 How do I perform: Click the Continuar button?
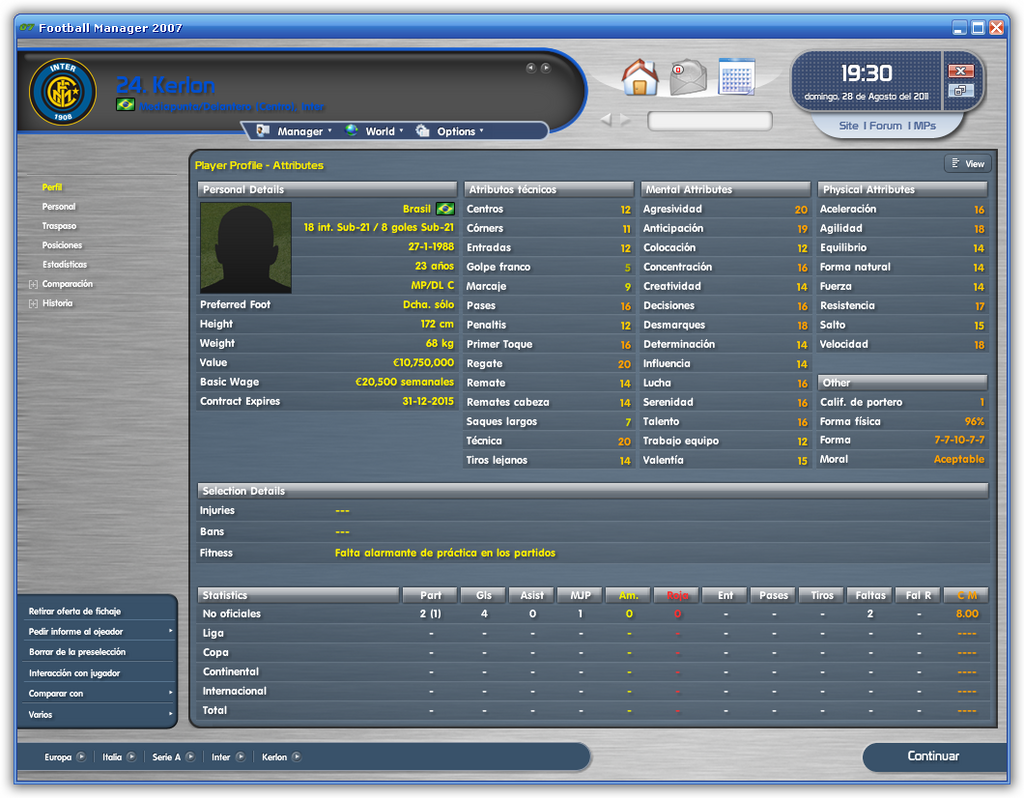[933, 756]
